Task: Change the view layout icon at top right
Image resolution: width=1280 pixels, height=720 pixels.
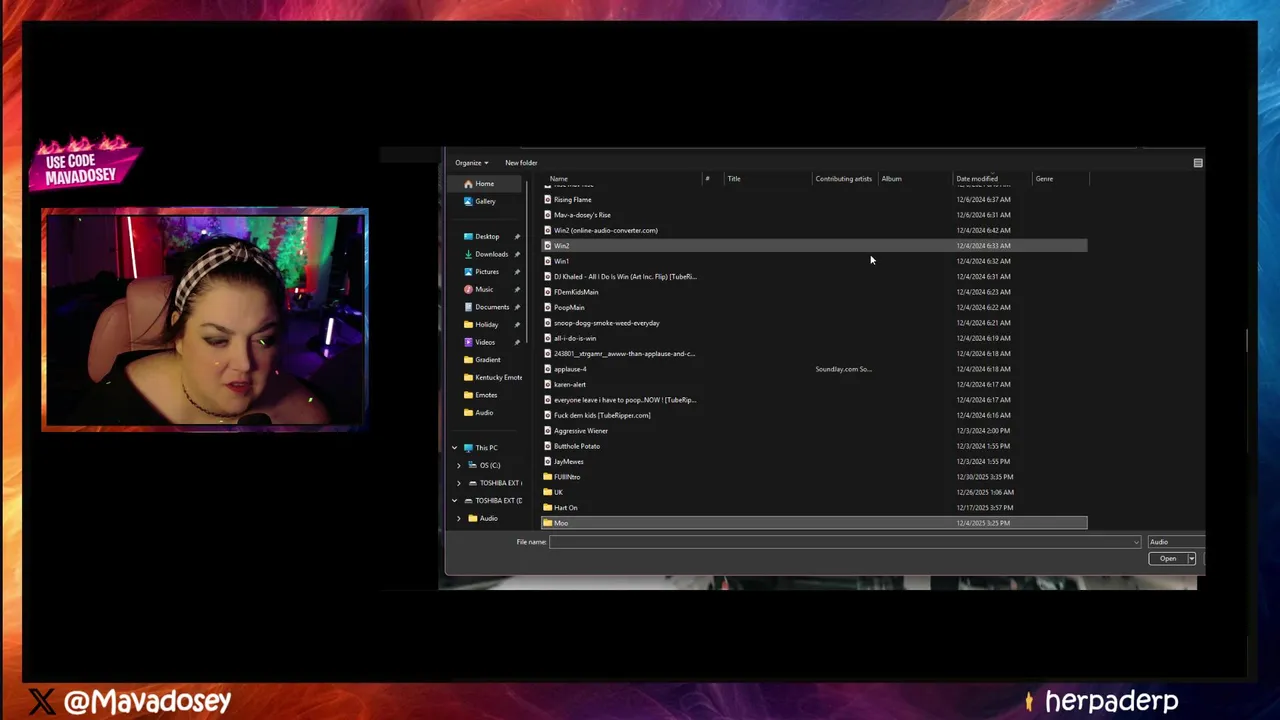Action: click(x=1198, y=162)
